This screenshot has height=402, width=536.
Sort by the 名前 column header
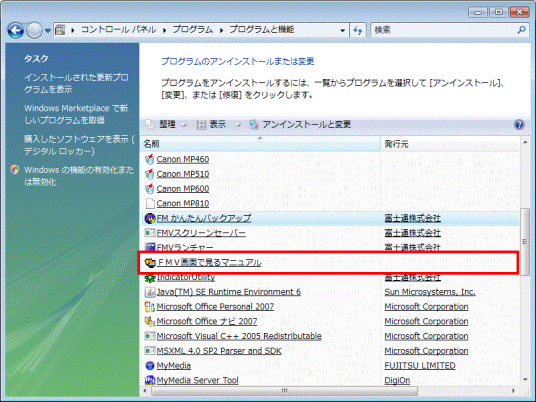coord(260,144)
